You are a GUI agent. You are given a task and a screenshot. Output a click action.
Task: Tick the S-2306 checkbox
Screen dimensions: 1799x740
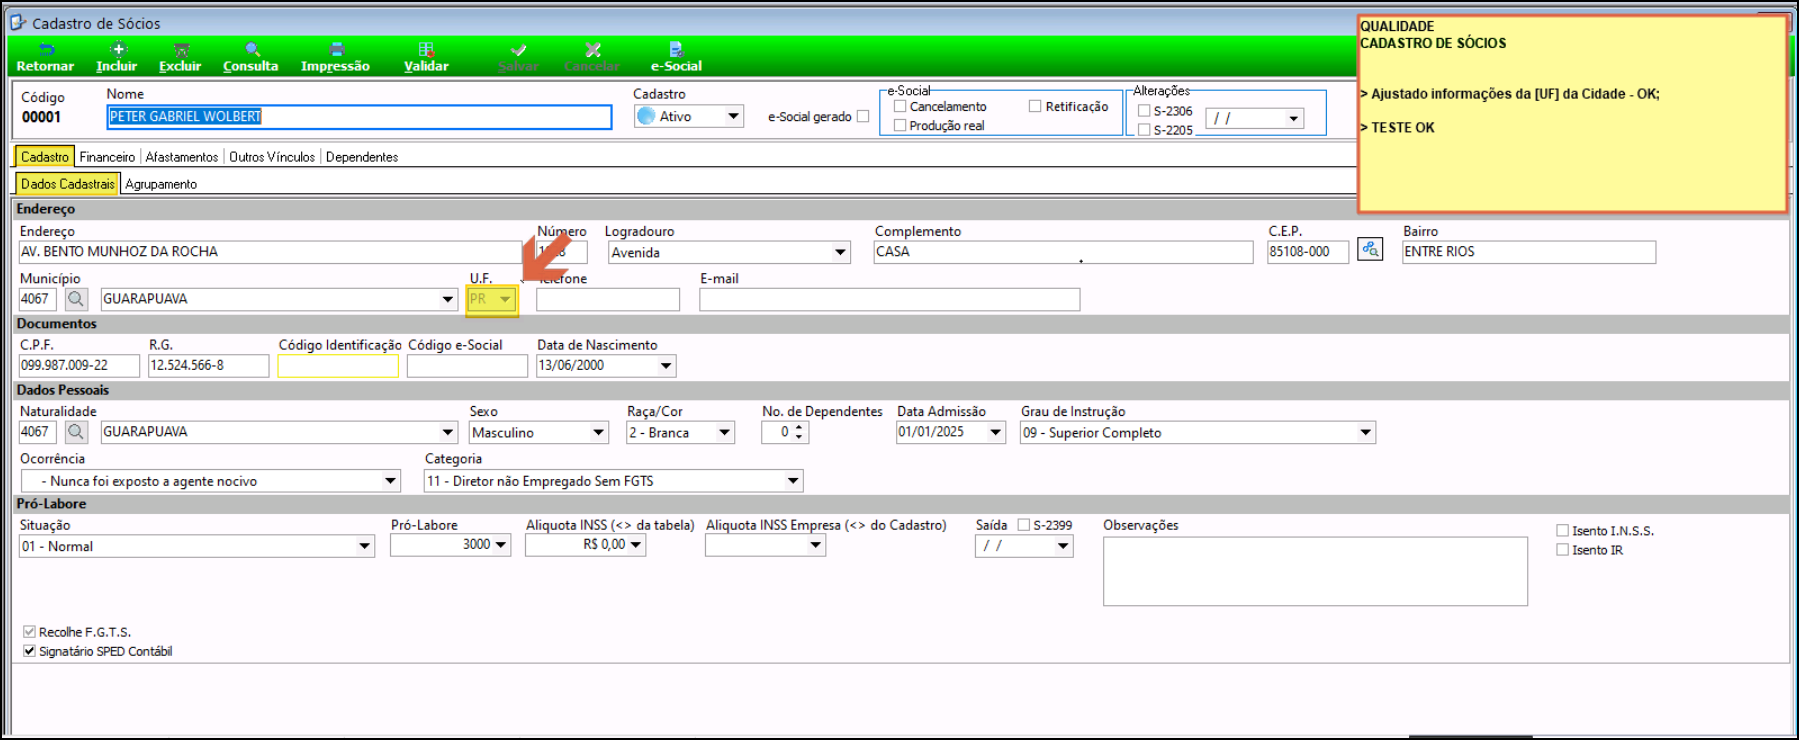point(1144,111)
